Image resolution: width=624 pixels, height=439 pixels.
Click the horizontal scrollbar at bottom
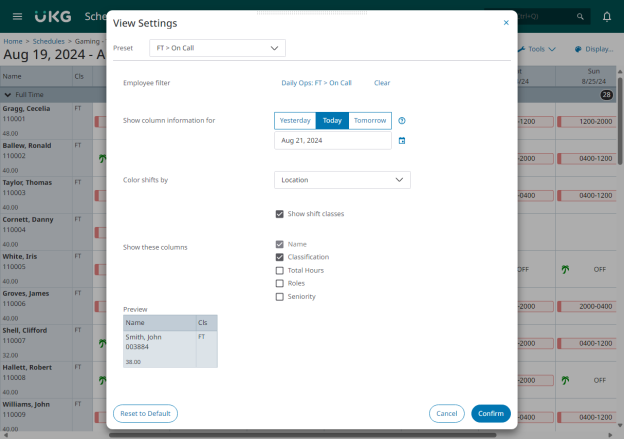pos(302,435)
